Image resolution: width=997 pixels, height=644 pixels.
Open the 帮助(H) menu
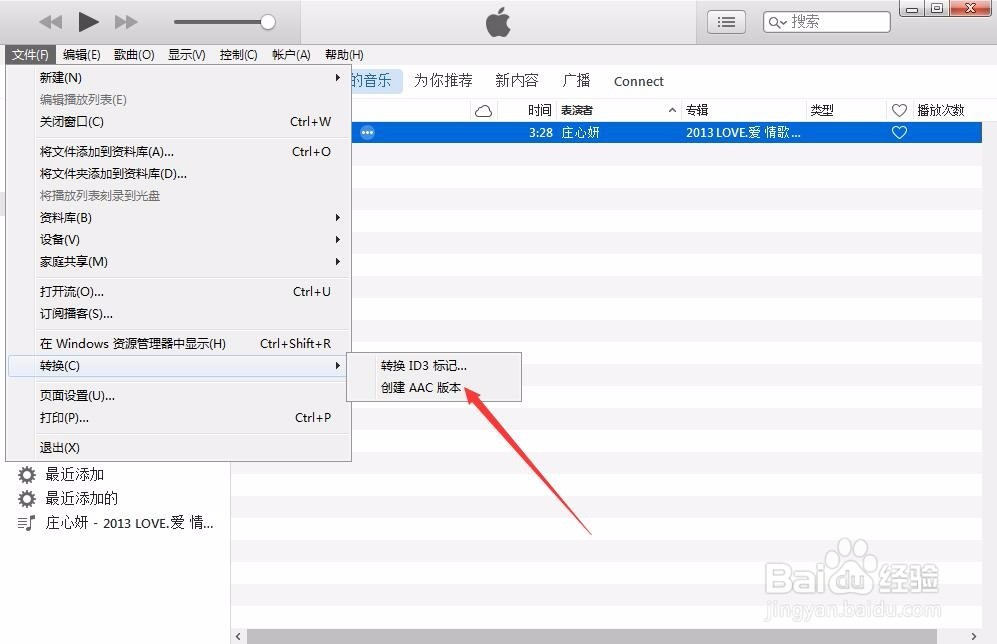click(344, 54)
